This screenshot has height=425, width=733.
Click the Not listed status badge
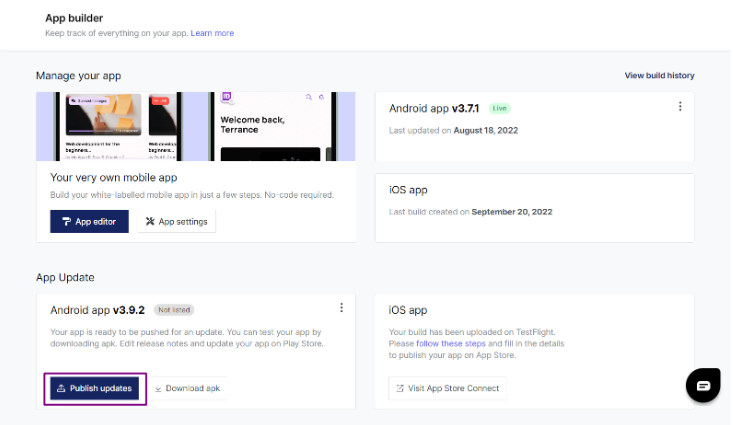coord(173,310)
